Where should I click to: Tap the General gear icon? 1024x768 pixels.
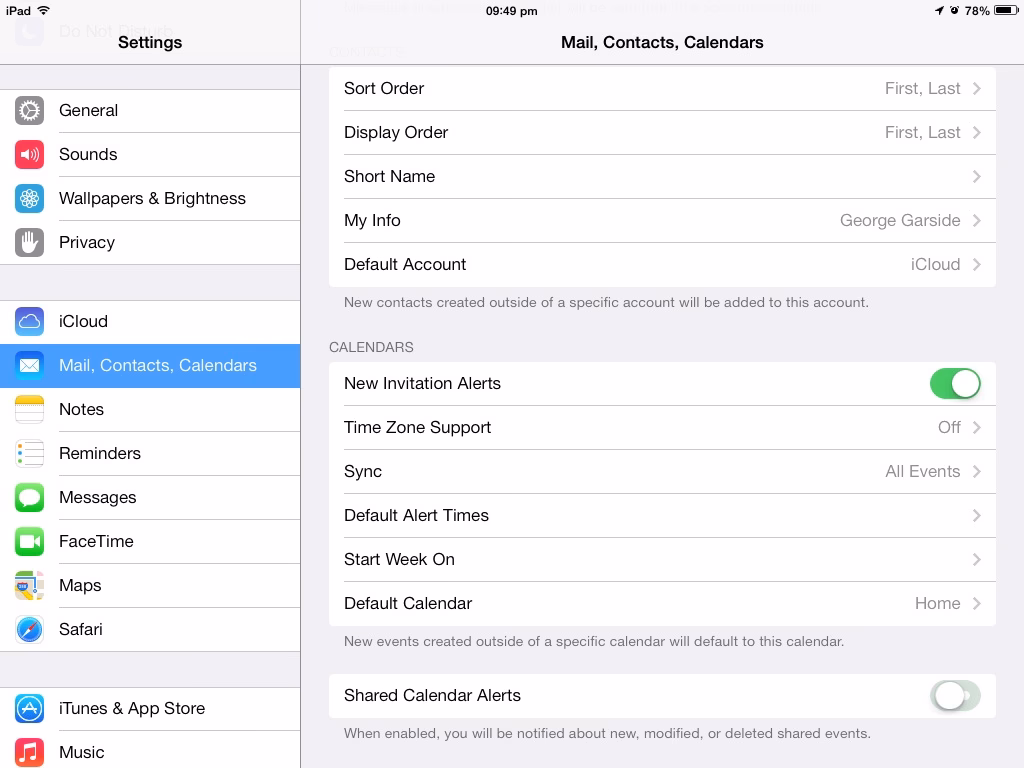(29, 110)
